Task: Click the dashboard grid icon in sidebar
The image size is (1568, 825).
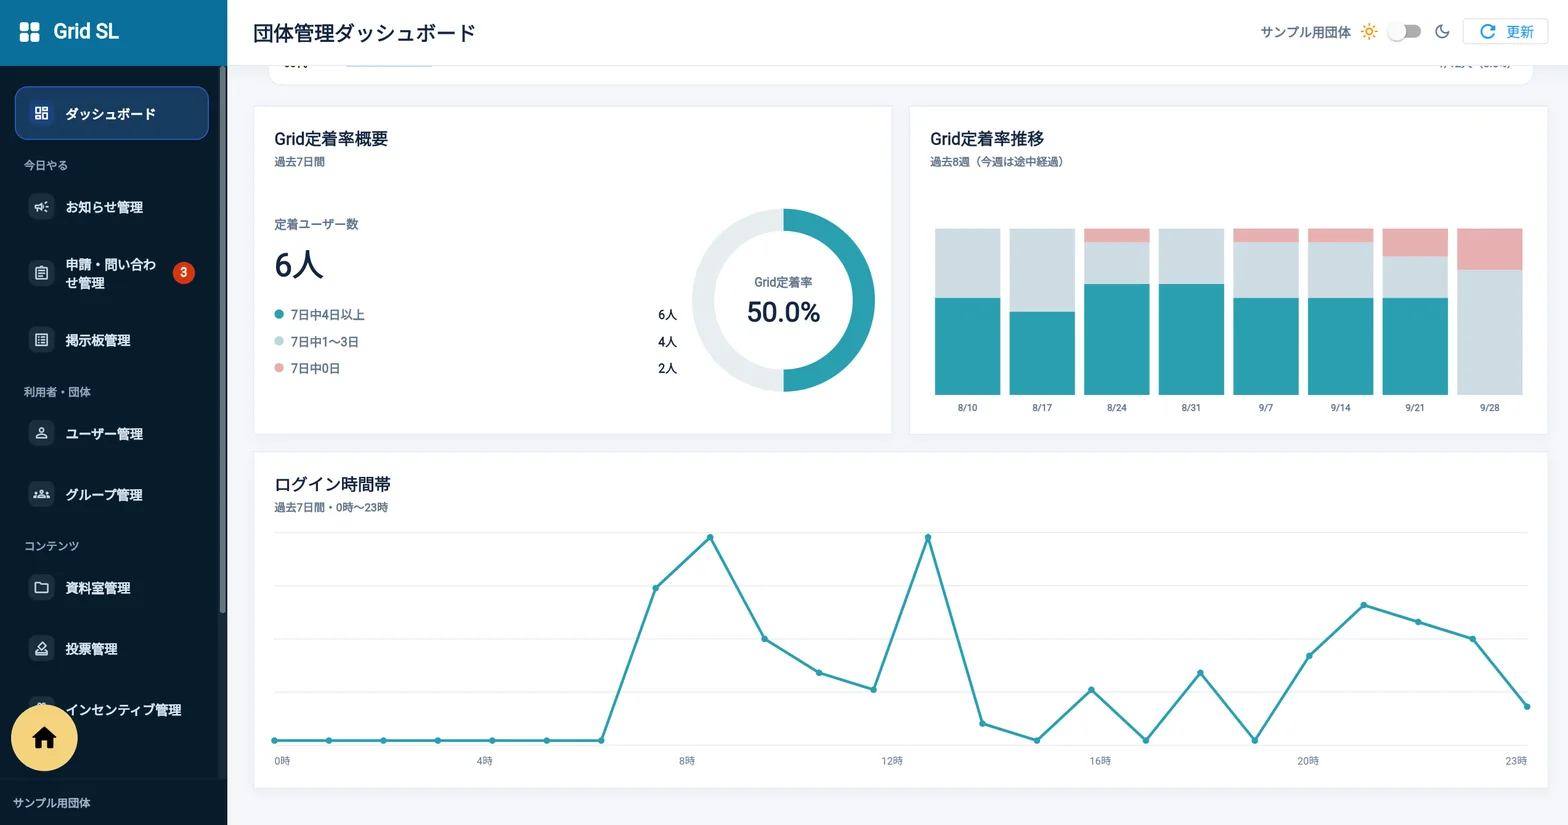Action: point(42,114)
